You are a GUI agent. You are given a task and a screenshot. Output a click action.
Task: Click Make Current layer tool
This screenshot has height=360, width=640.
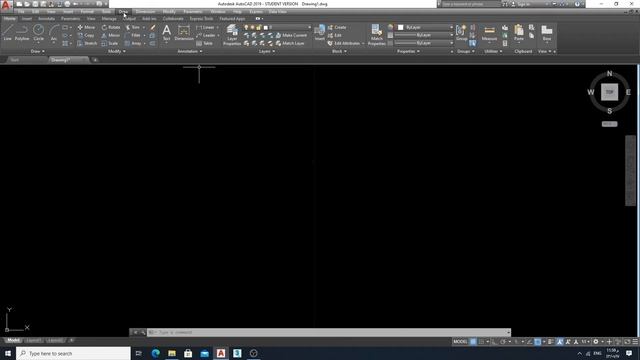[291, 36]
